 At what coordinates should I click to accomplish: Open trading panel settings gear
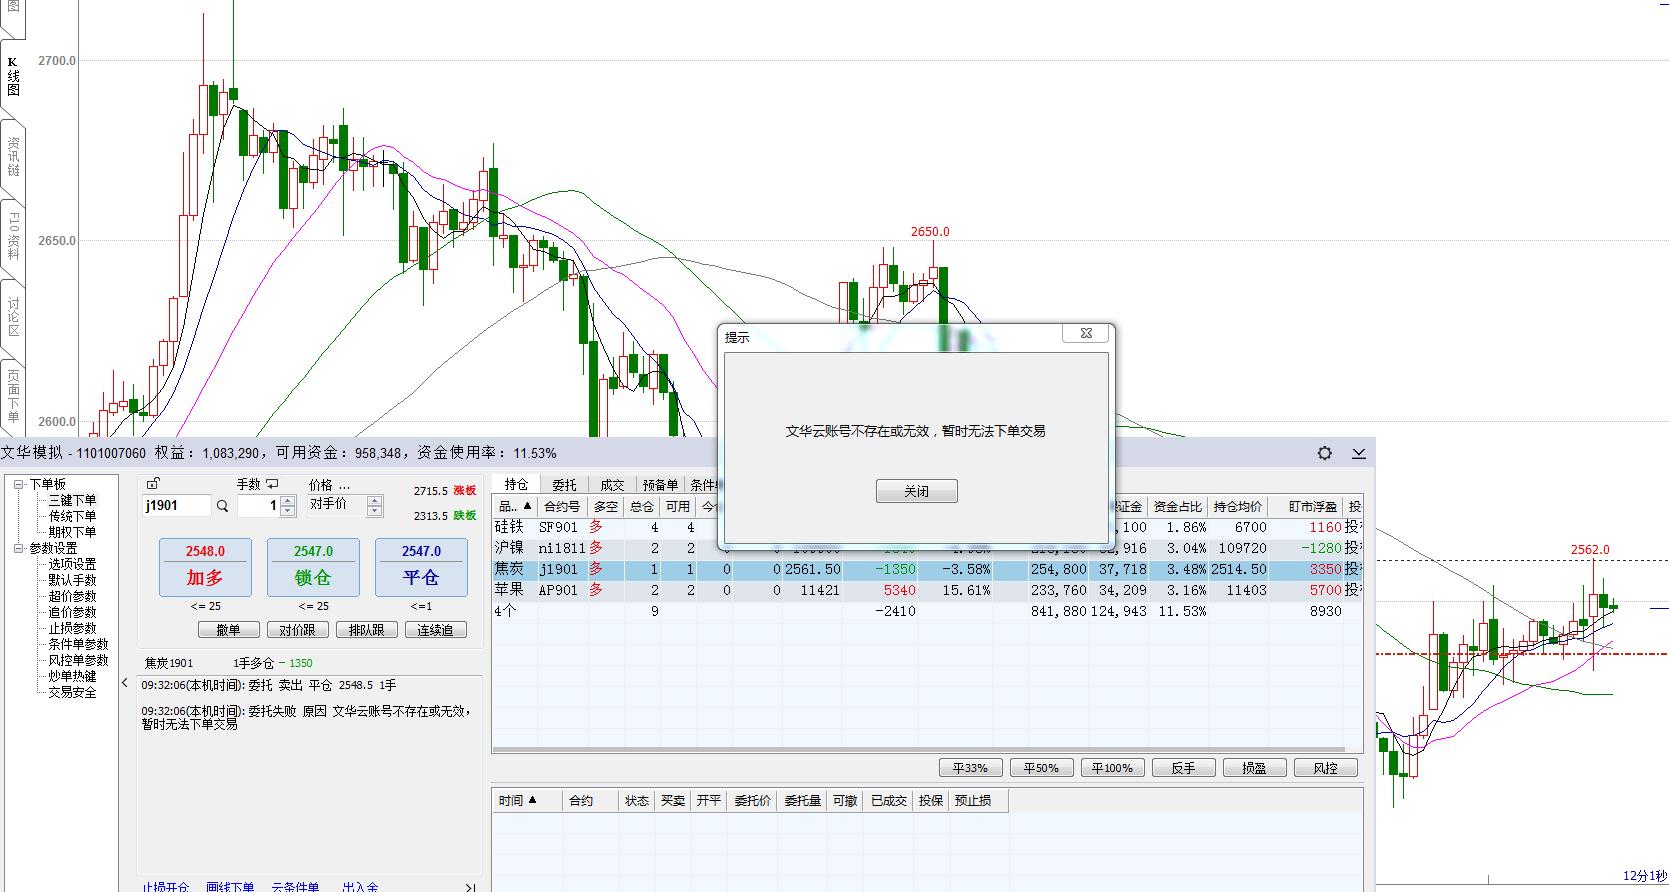point(1324,453)
